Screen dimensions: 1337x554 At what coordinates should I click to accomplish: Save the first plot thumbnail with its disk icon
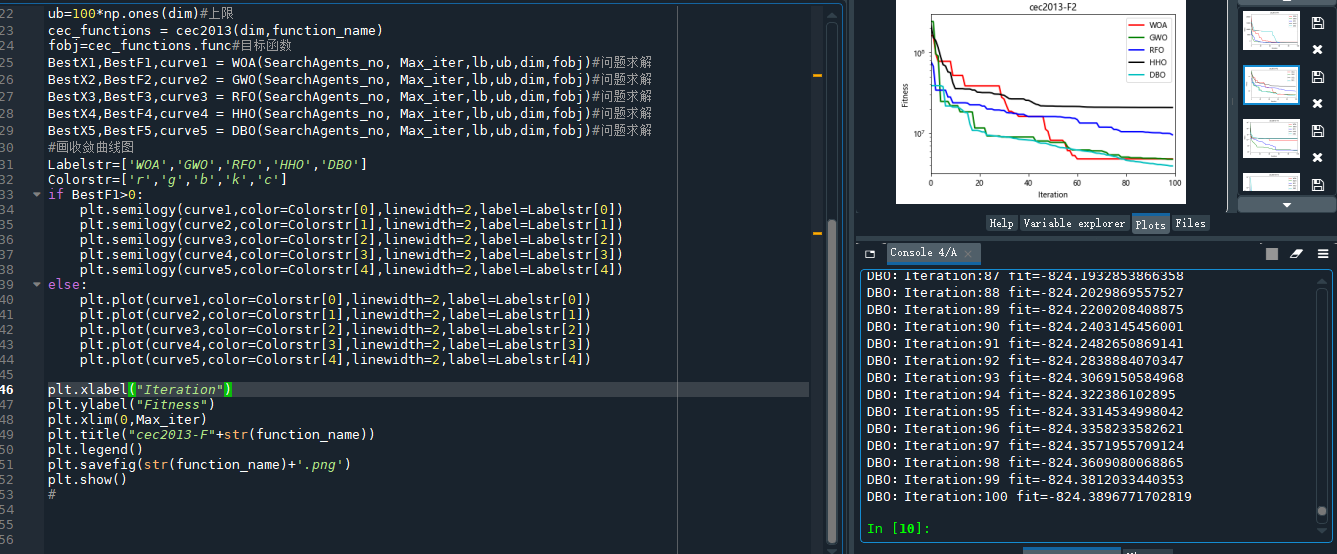pyautogui.click(x=1317, y=23)
